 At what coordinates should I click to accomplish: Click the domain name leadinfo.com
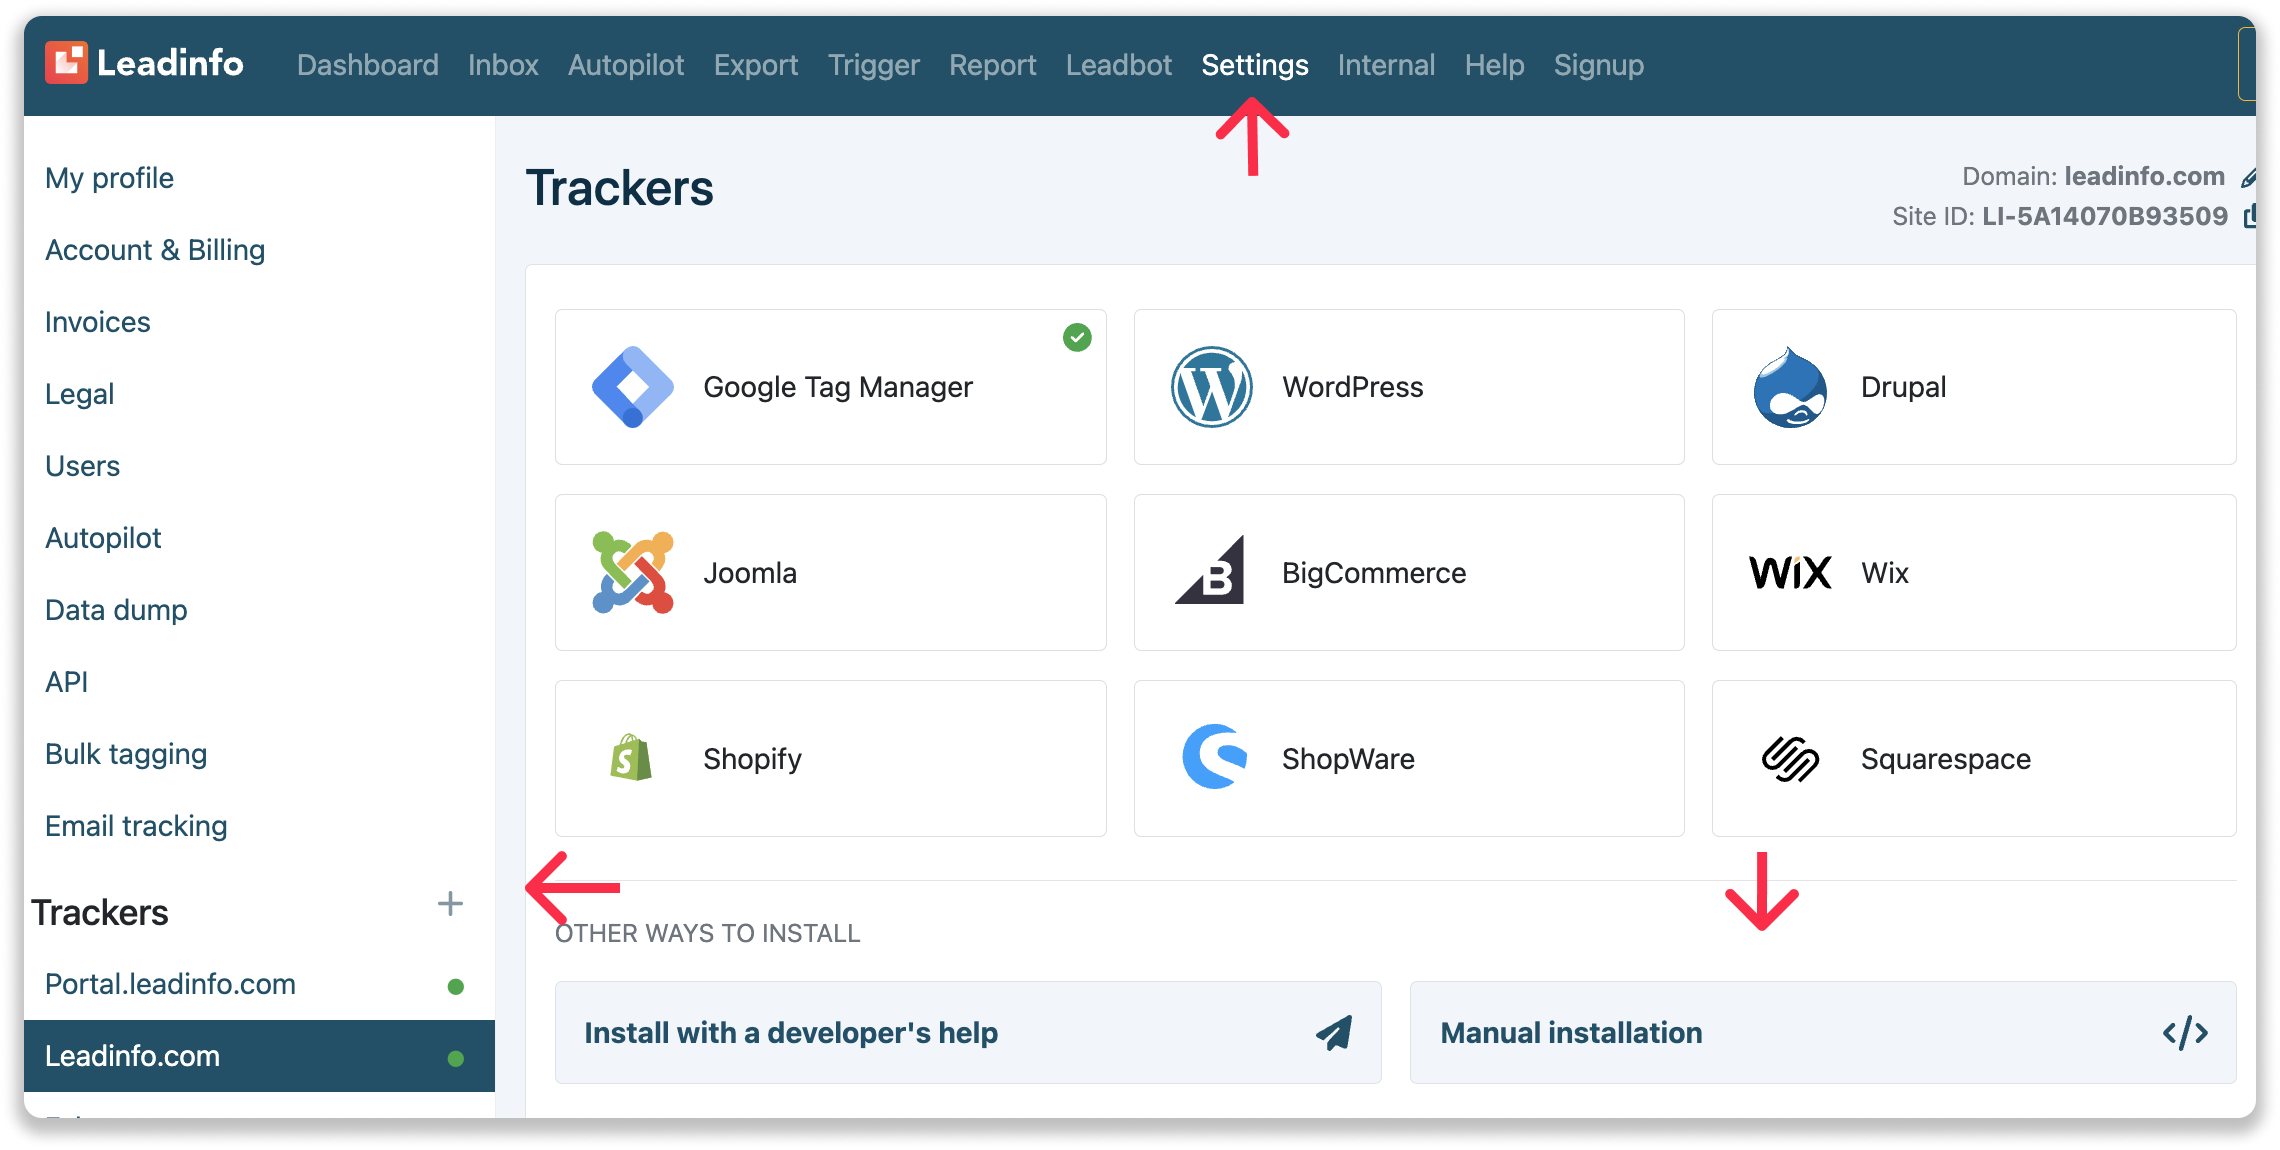pyautogui.click(x=2144, y=176)
